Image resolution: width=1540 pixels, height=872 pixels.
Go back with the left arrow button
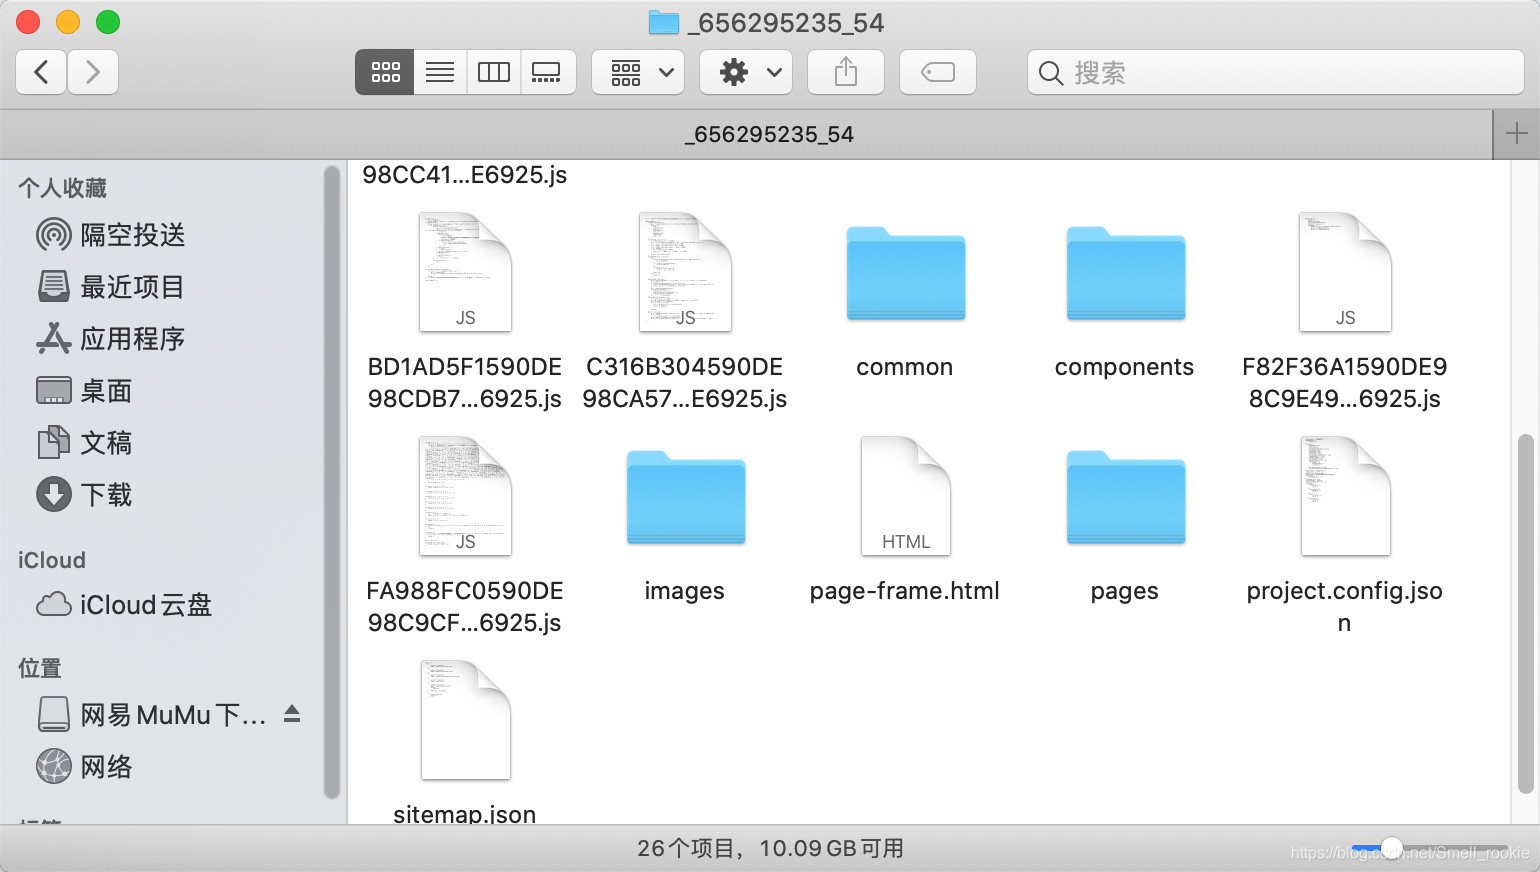42,72
